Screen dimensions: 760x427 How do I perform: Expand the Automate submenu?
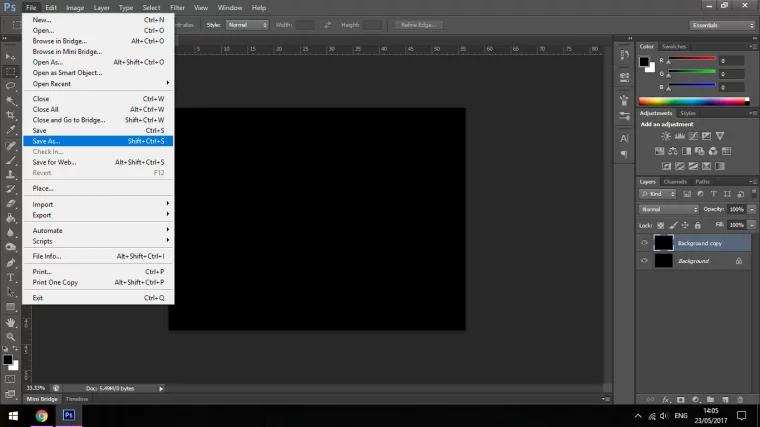98,231
